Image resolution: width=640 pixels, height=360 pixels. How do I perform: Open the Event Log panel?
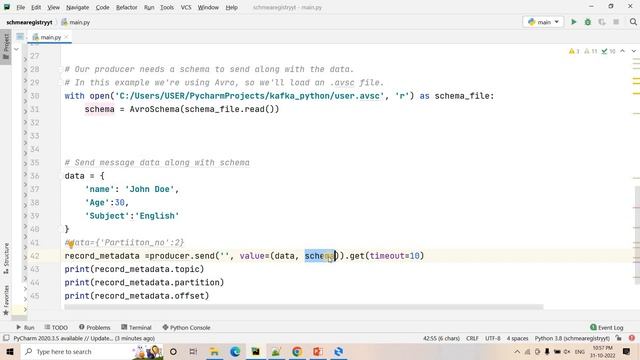(x=607, y=327)
